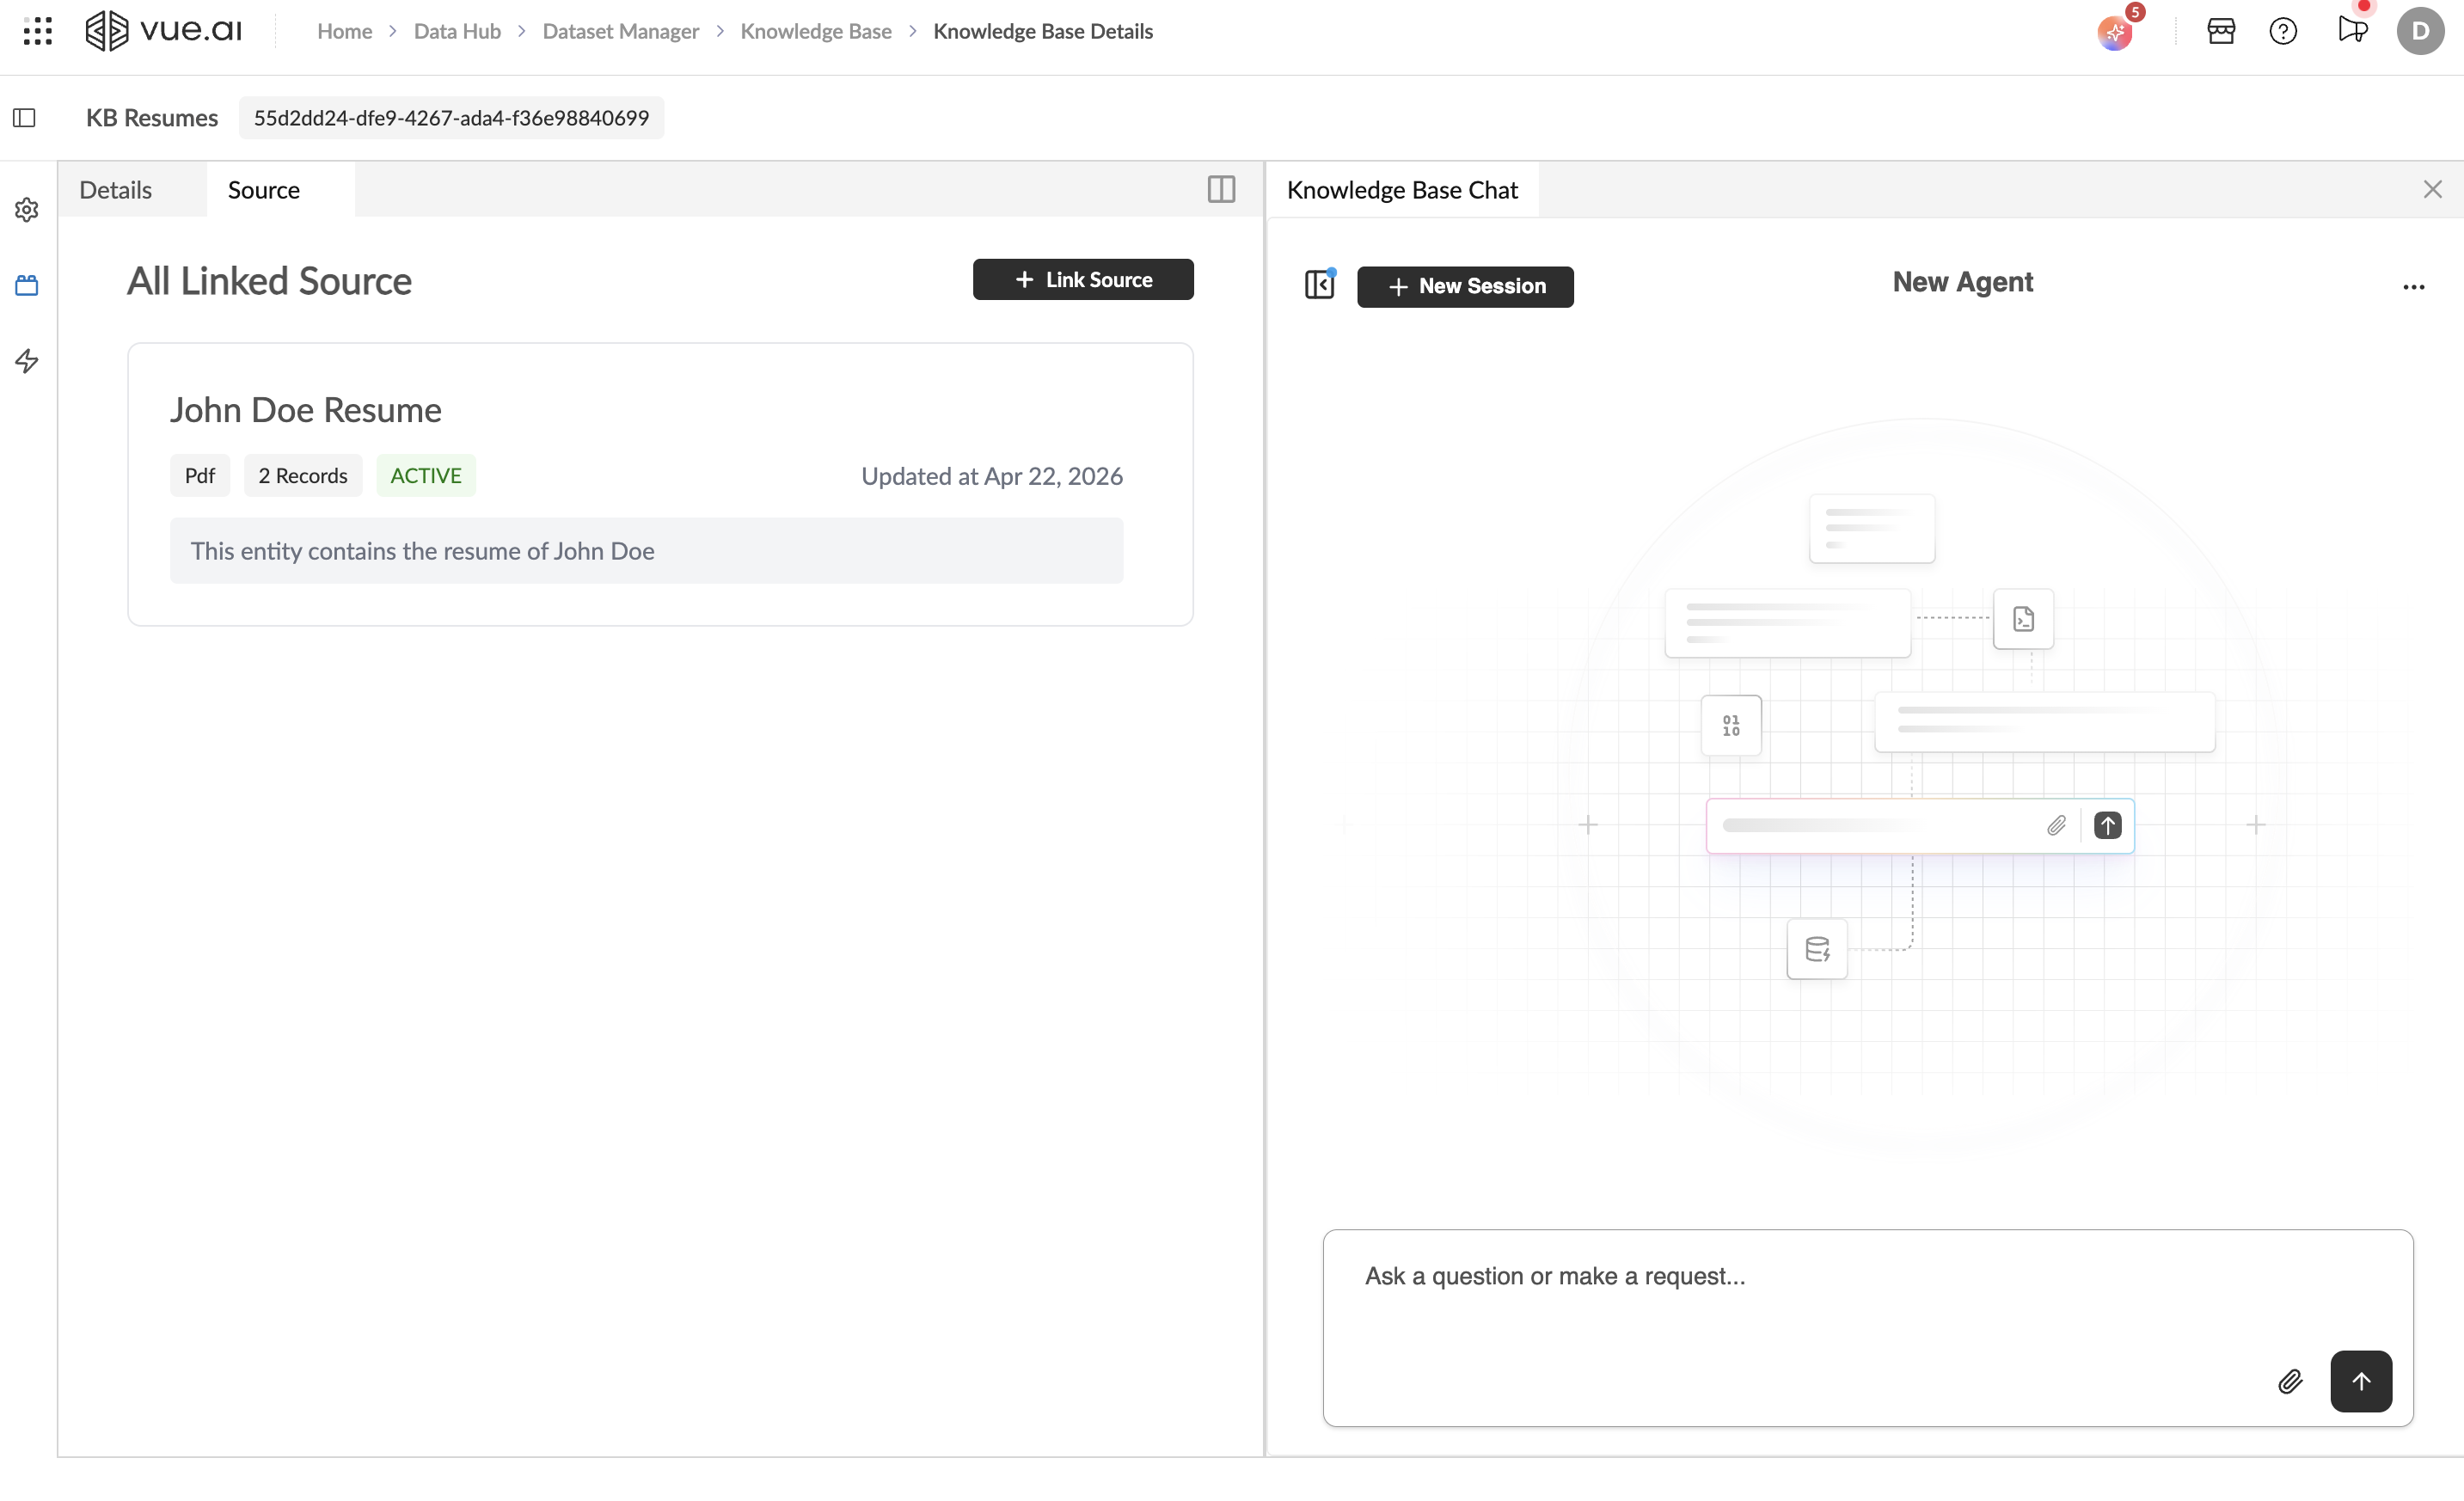Open the AI assistant notifications icon
The height and width of the screenshot is (1501, 2464).
coord(2115,32)
